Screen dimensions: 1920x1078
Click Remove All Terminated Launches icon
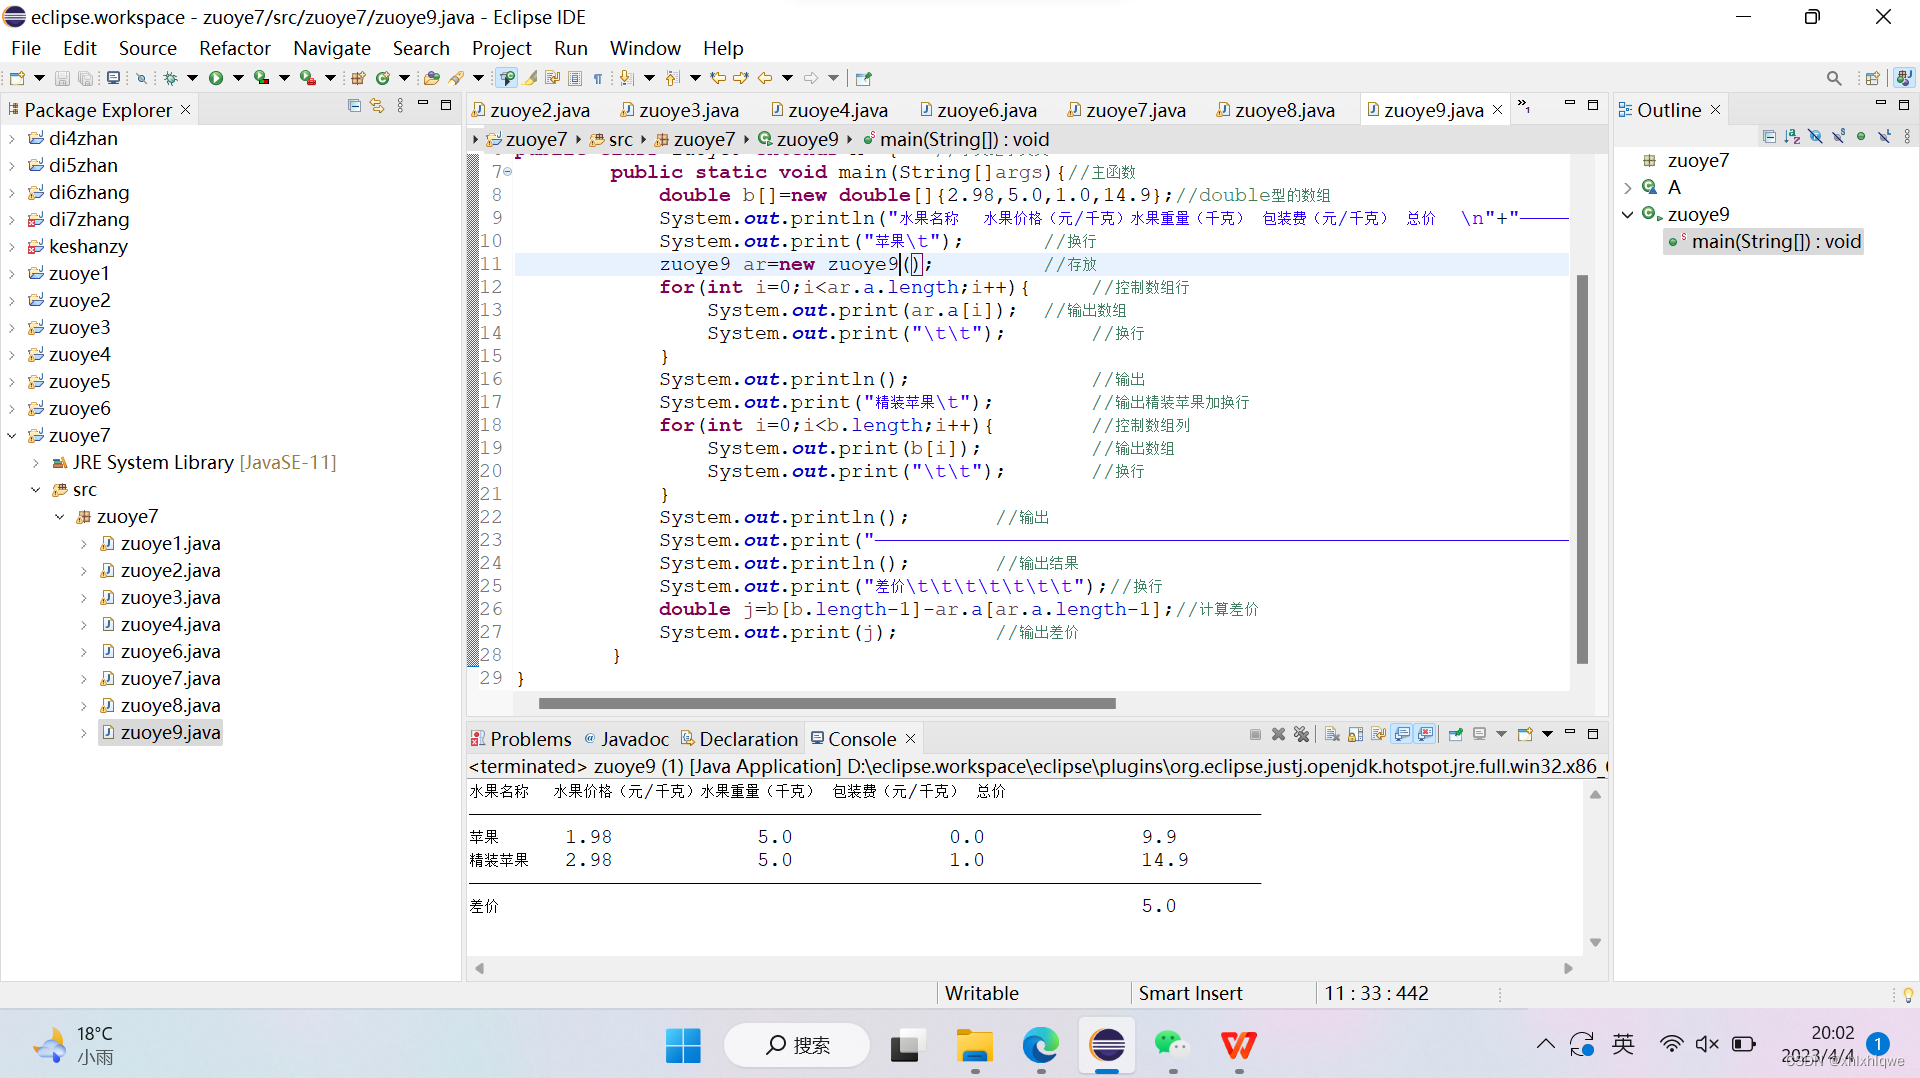pos(1301,735)
